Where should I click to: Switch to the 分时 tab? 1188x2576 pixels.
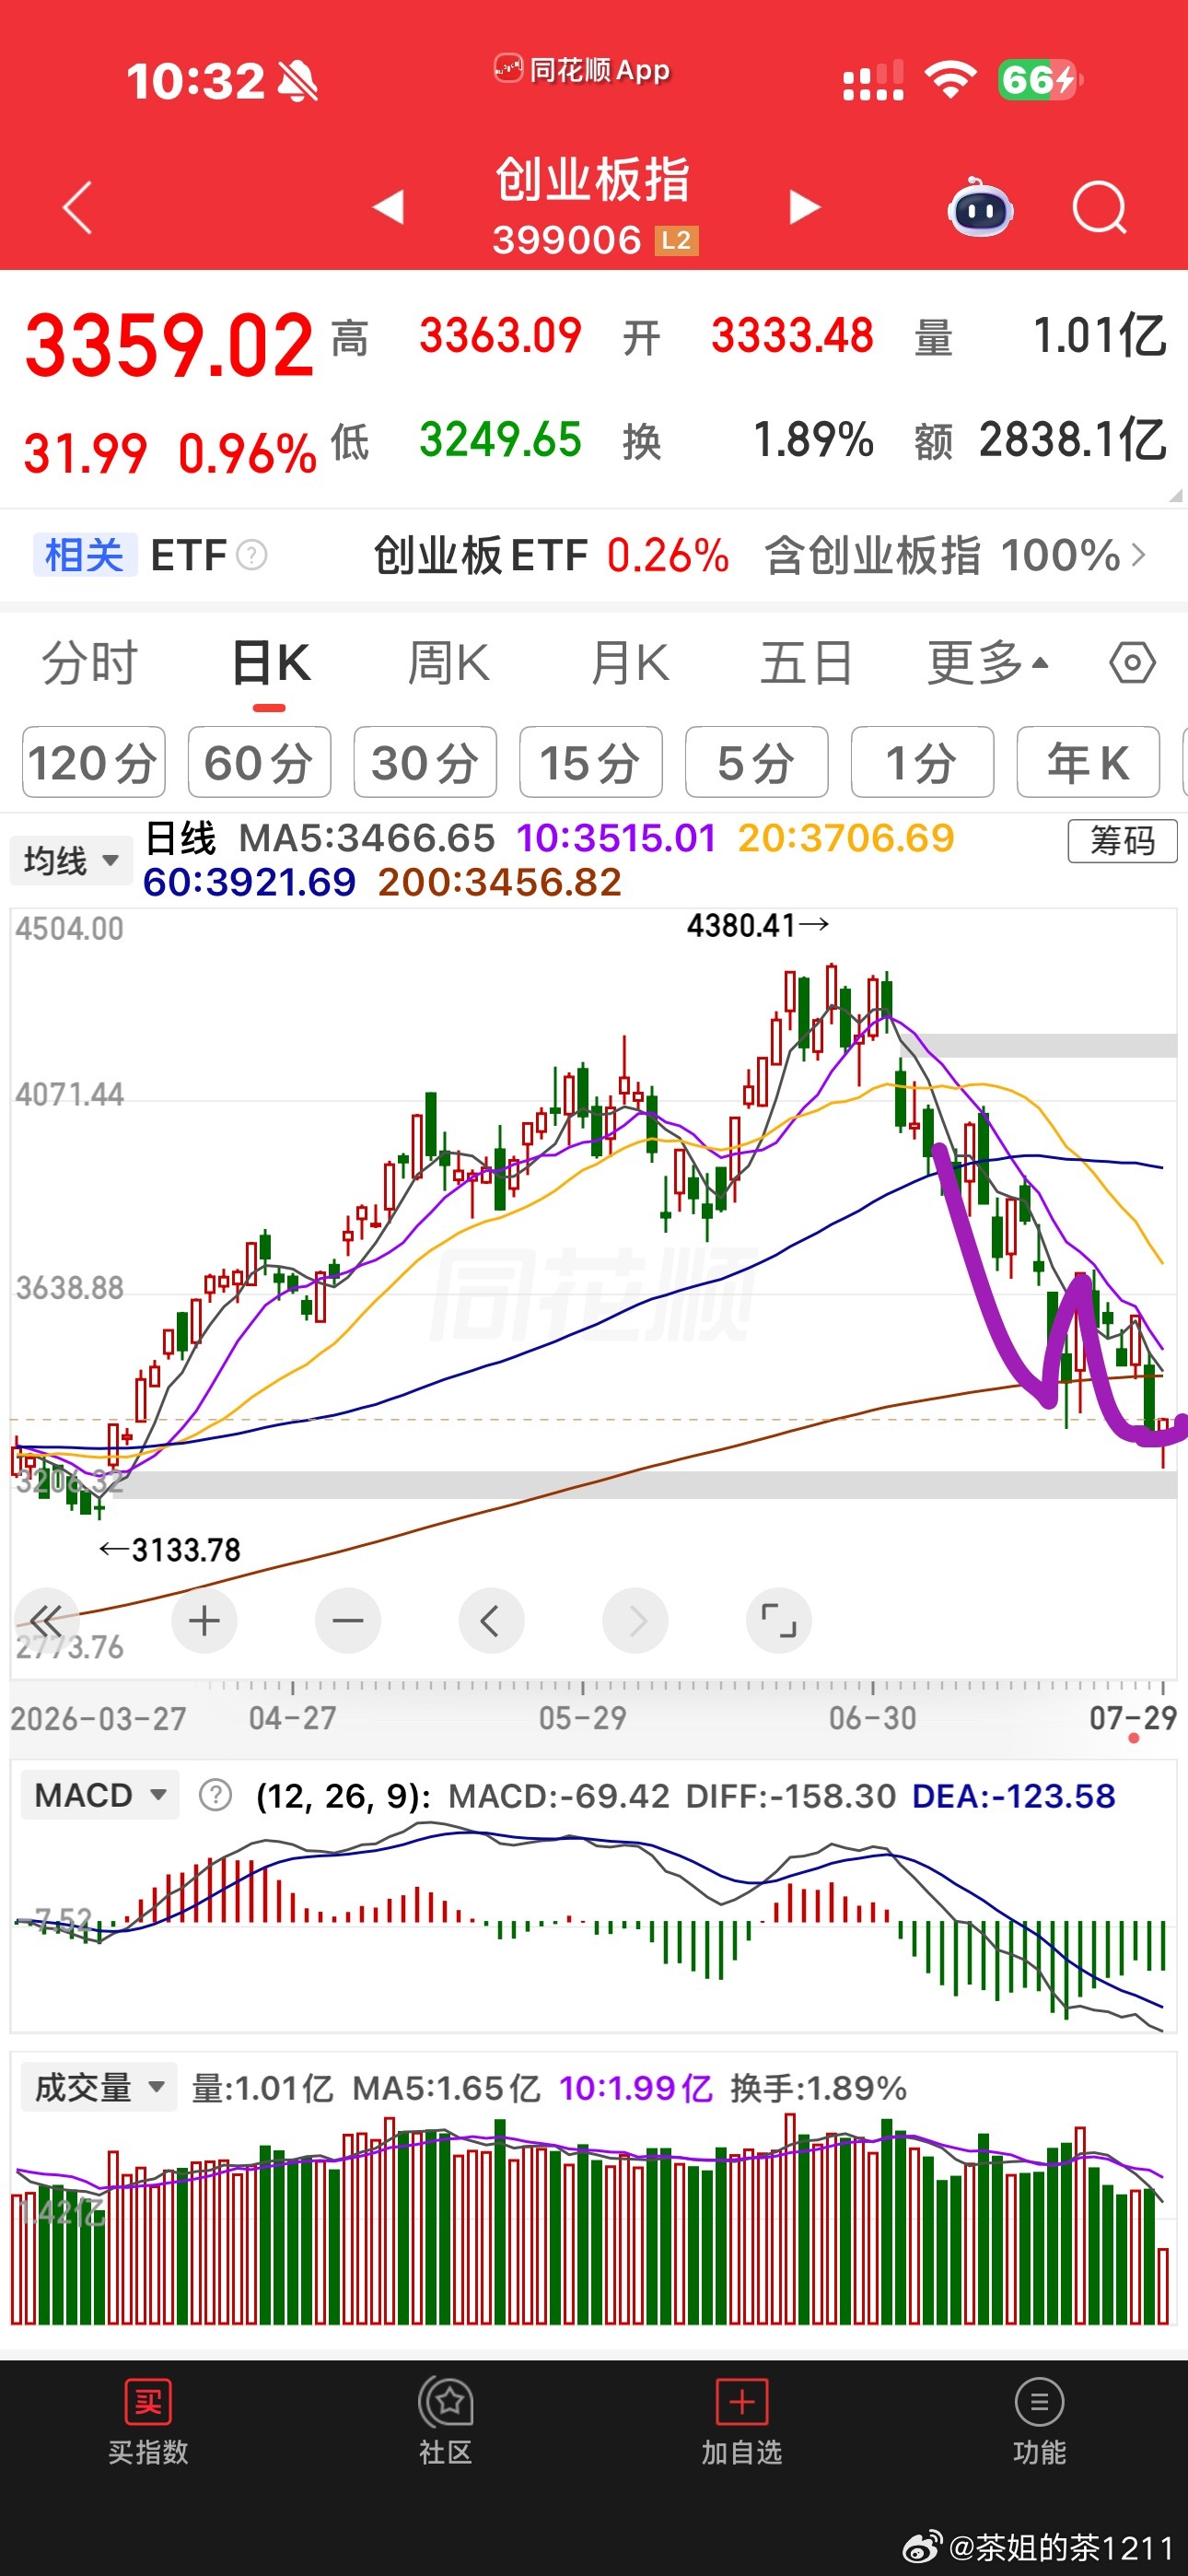coord(89,663)
